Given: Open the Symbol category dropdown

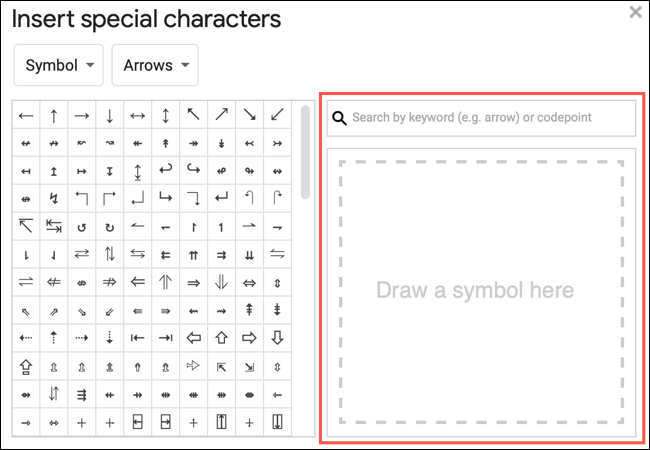Looking at the screenshot, I should point(58,66).
